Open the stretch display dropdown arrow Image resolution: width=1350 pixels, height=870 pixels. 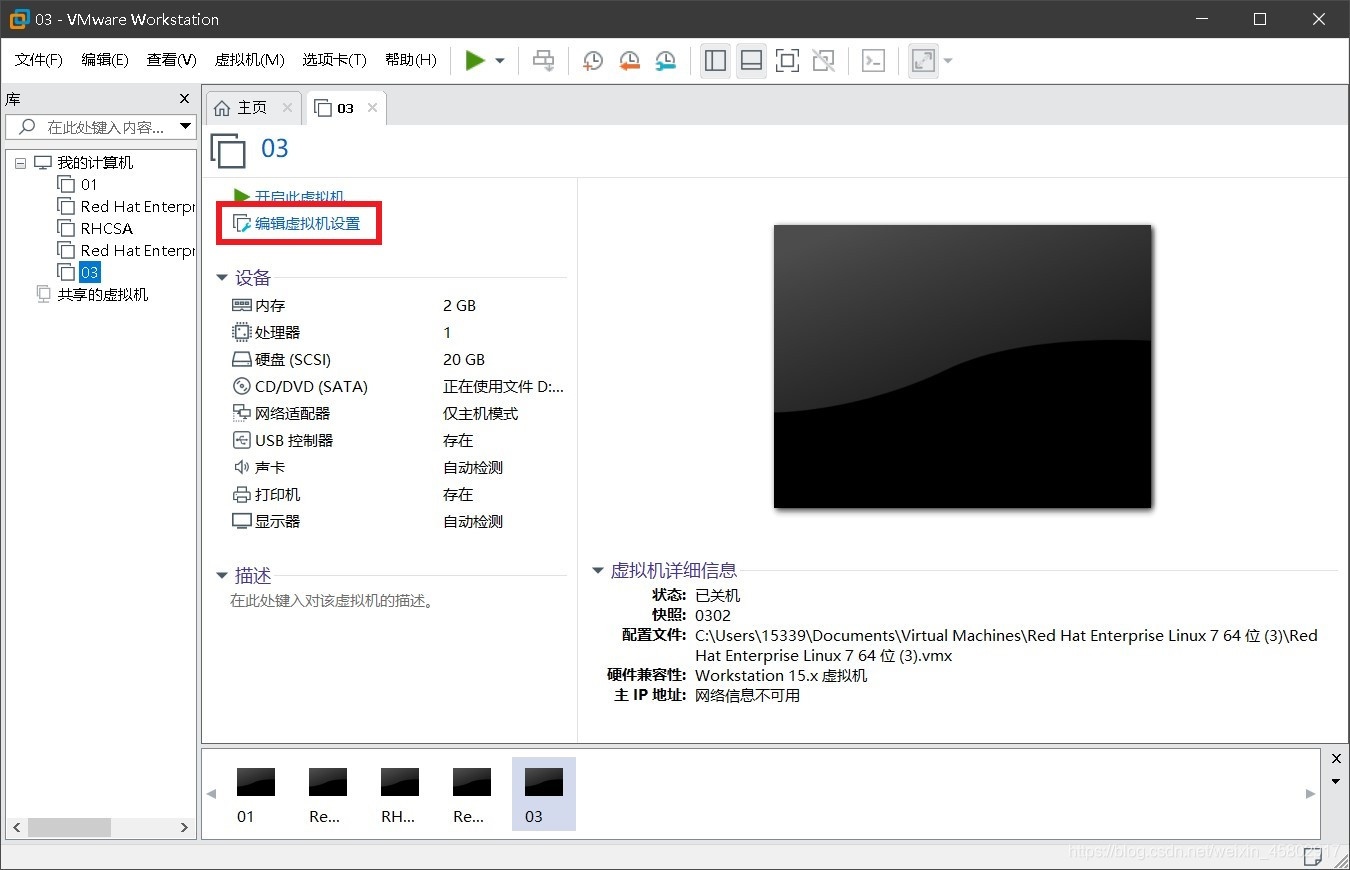[x=948, y=61]
